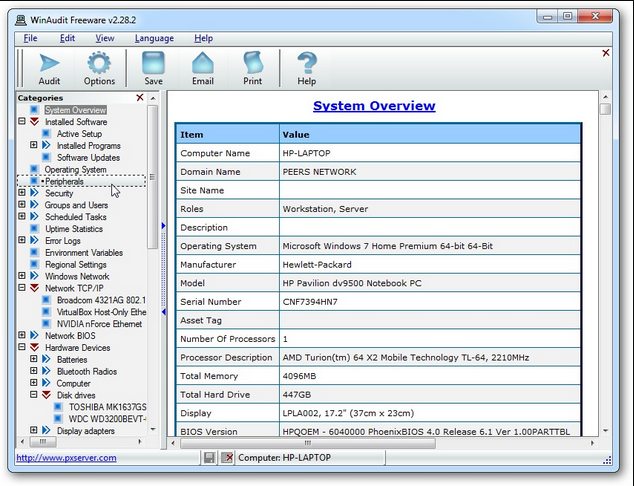Viewport: 634px width, 486px height.
Task: Click the Regional Settings node icon
Action: pos(34,264)
